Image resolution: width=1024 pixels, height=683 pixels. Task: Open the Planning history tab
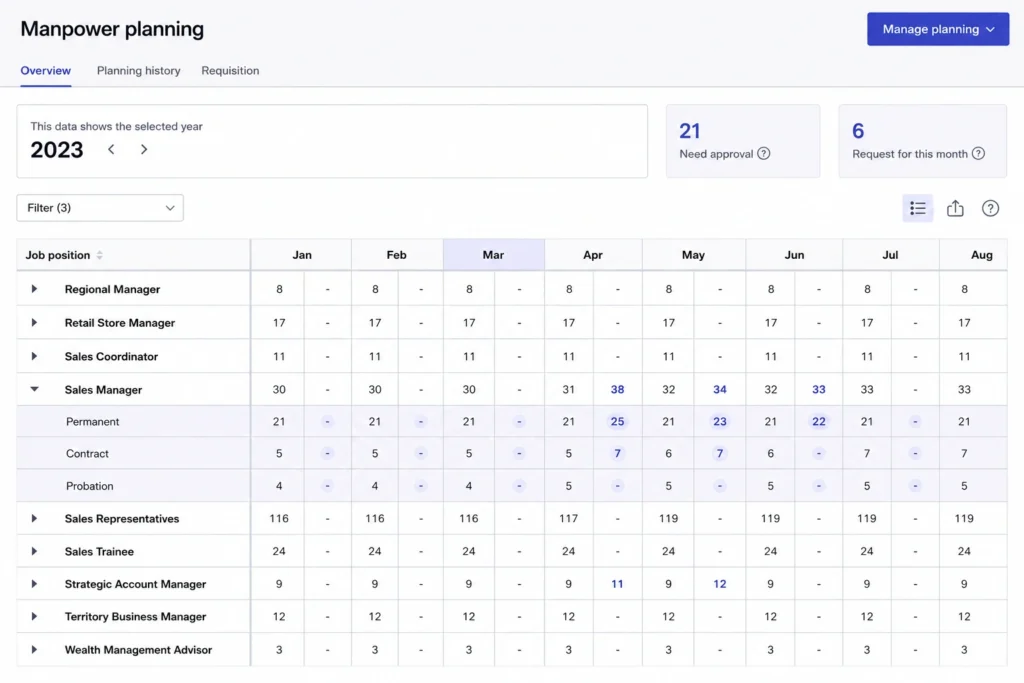138,71
